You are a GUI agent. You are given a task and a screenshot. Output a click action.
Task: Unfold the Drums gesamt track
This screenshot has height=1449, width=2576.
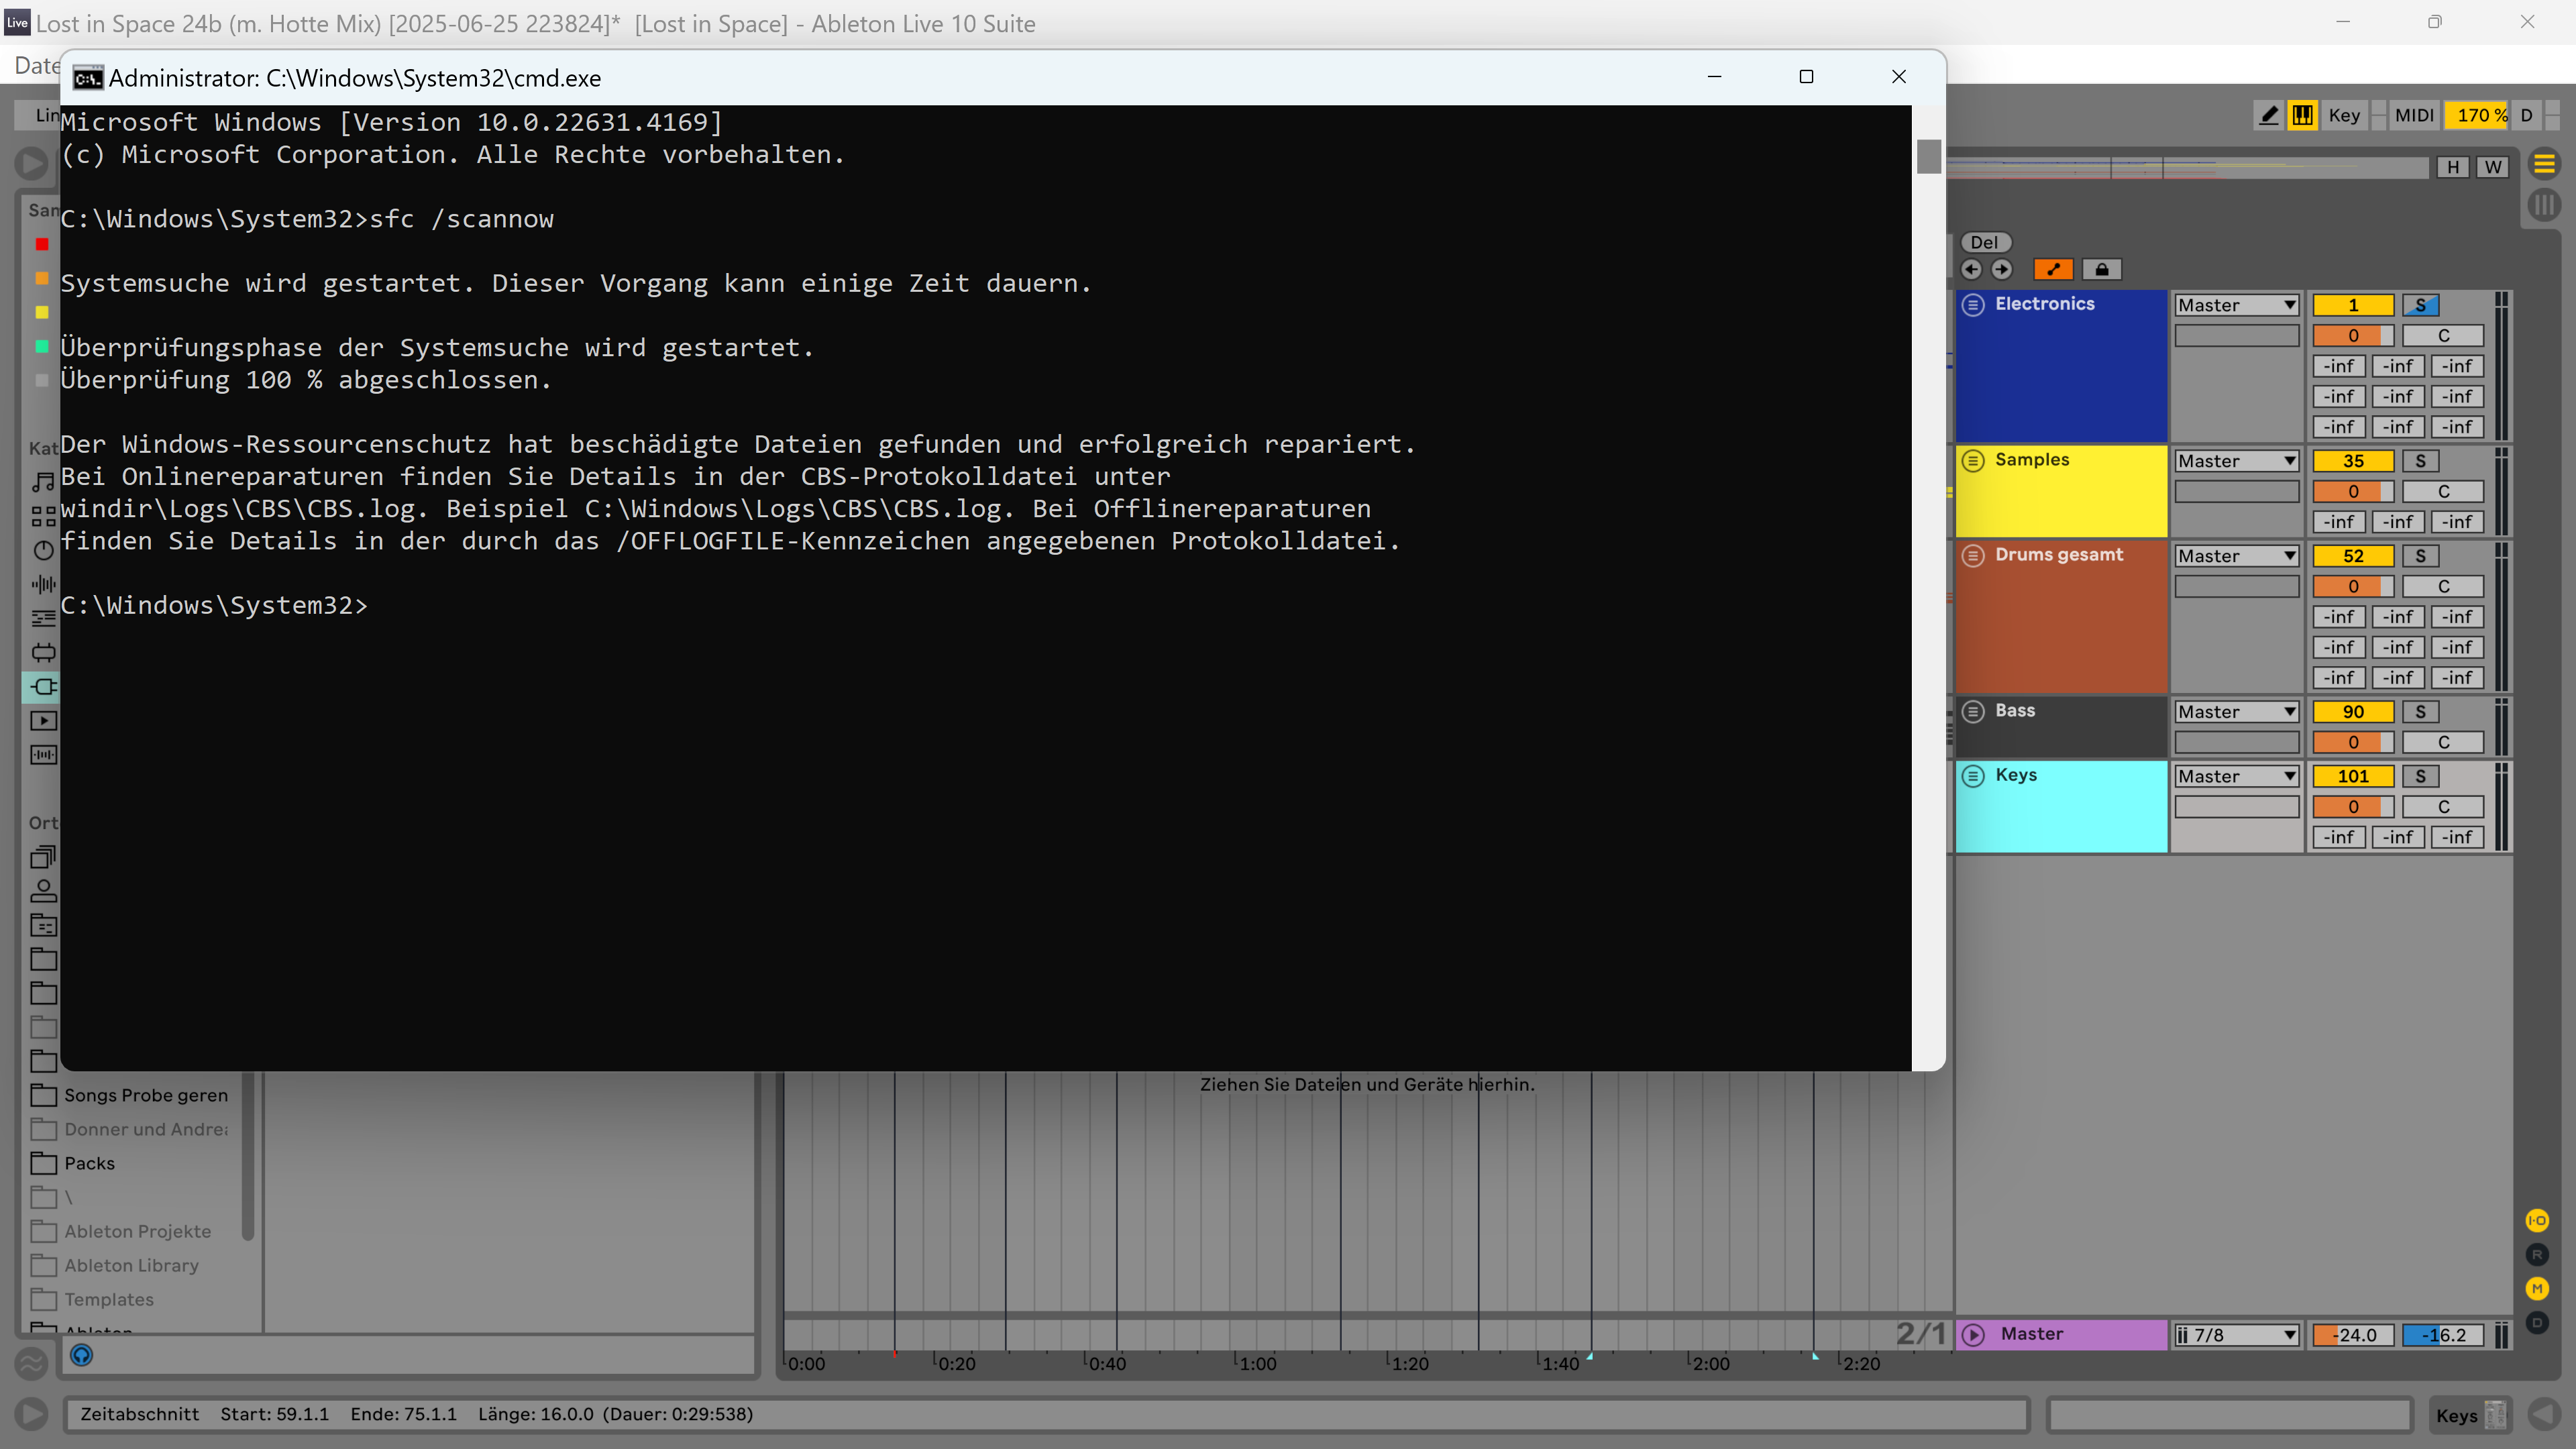[1973, 555]
